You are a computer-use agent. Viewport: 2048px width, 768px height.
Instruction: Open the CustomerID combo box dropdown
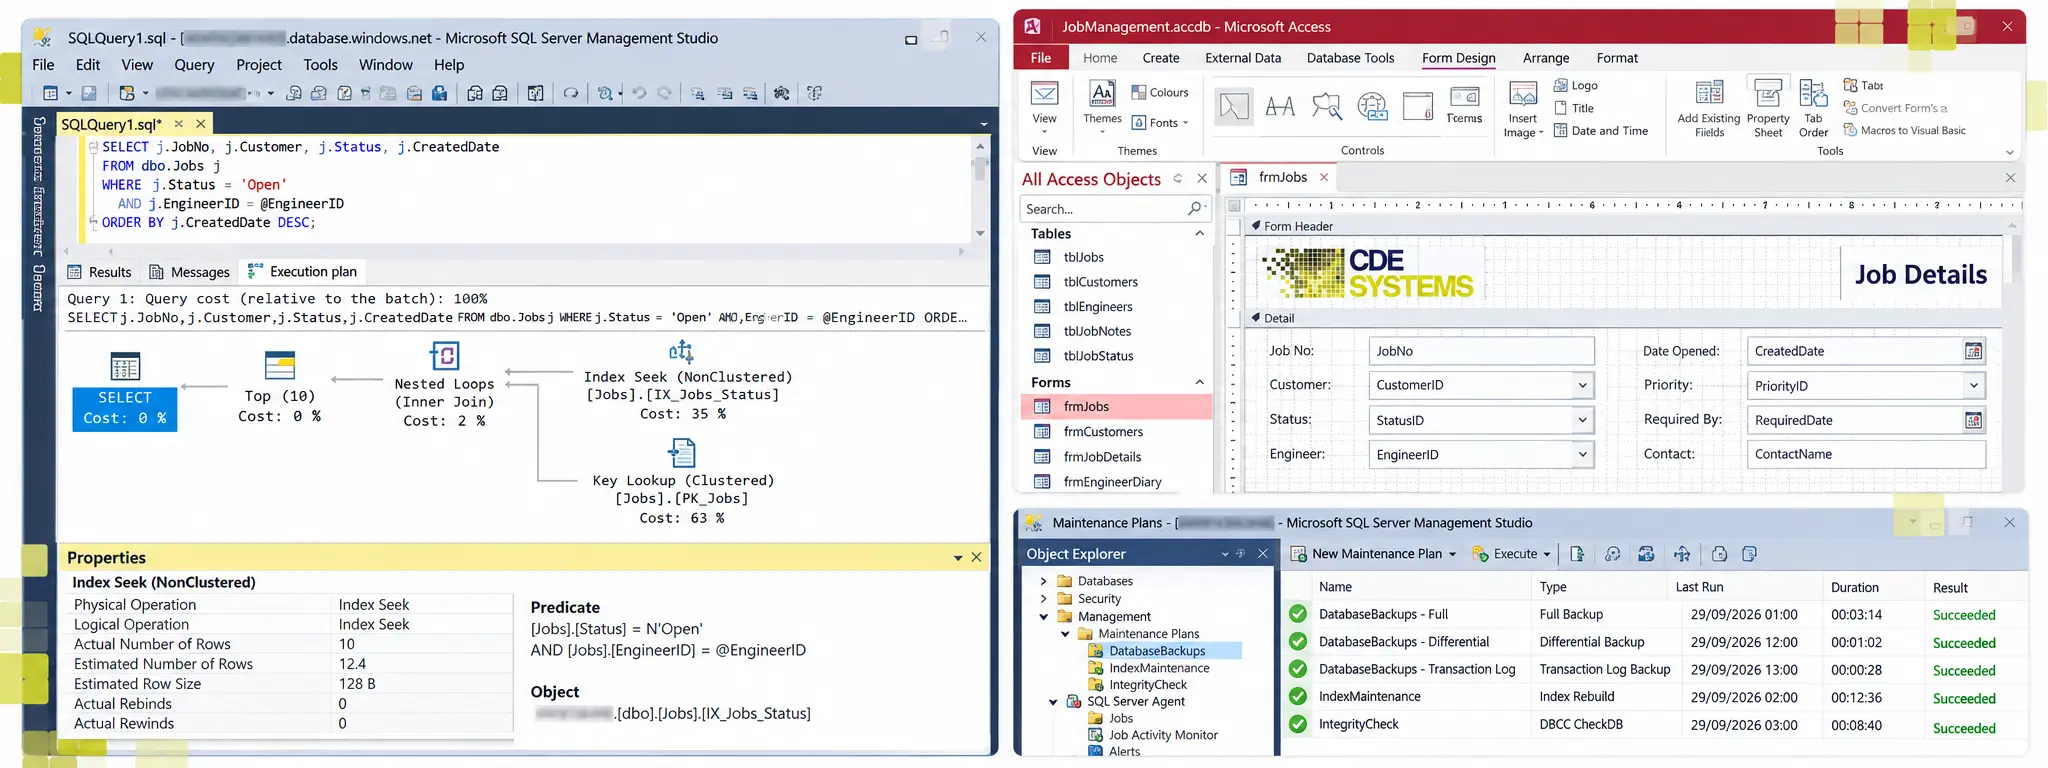[x=1582, y=385]
